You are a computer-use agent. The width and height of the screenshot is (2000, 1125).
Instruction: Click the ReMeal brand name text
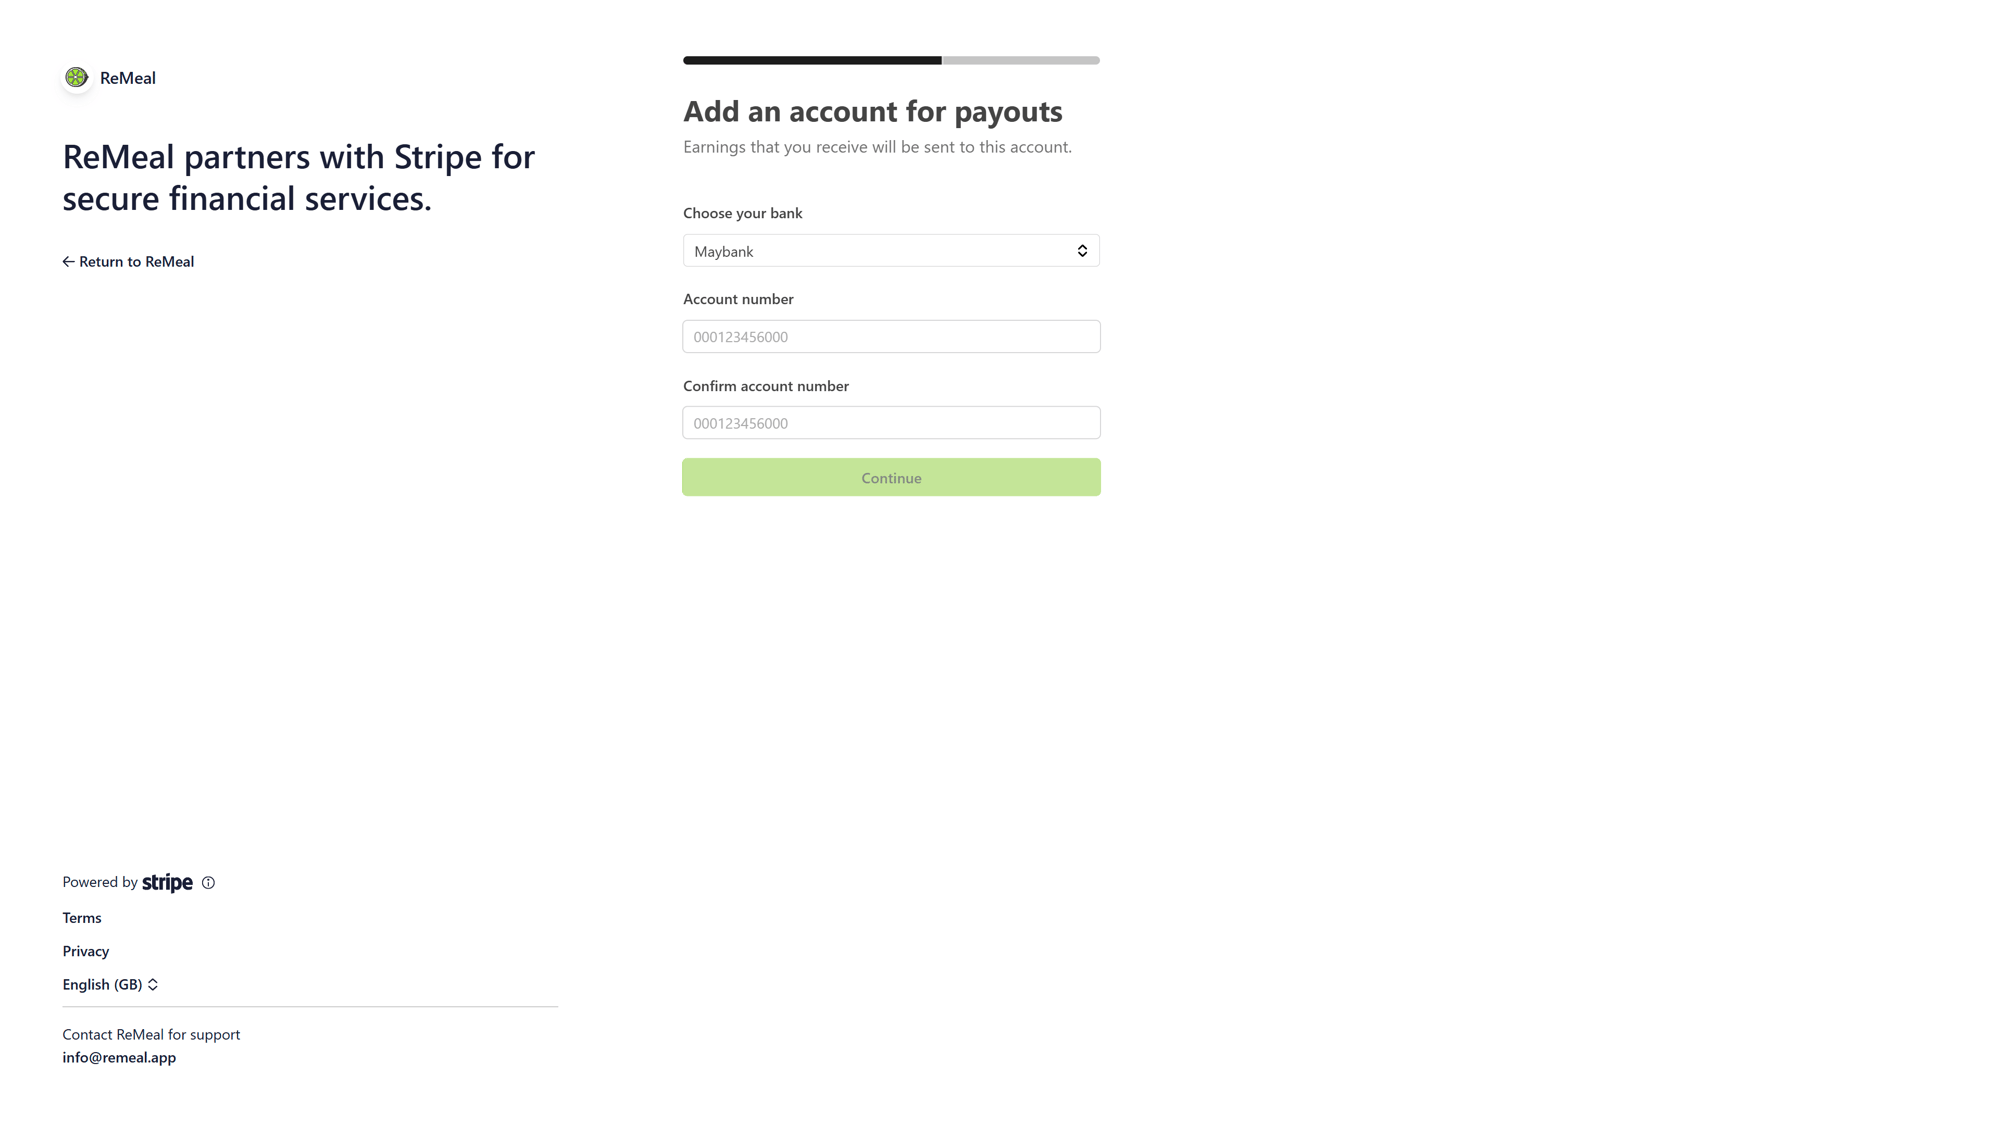click(x=128, y=78)
